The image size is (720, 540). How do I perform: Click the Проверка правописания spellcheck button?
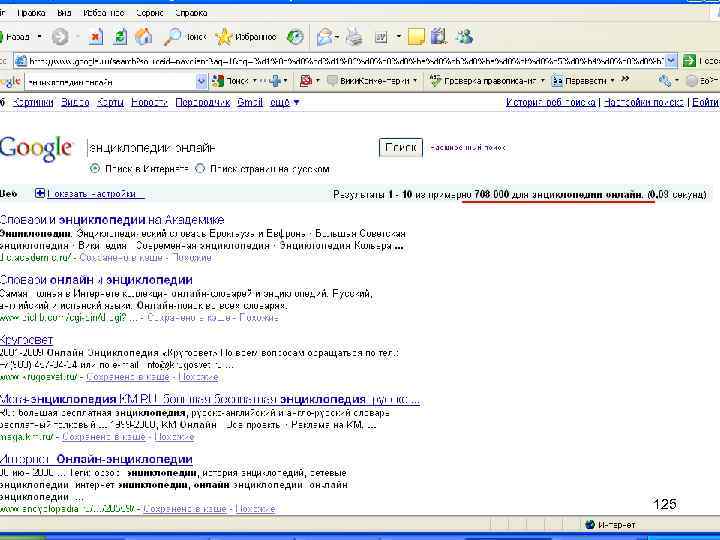coord(483,81)
